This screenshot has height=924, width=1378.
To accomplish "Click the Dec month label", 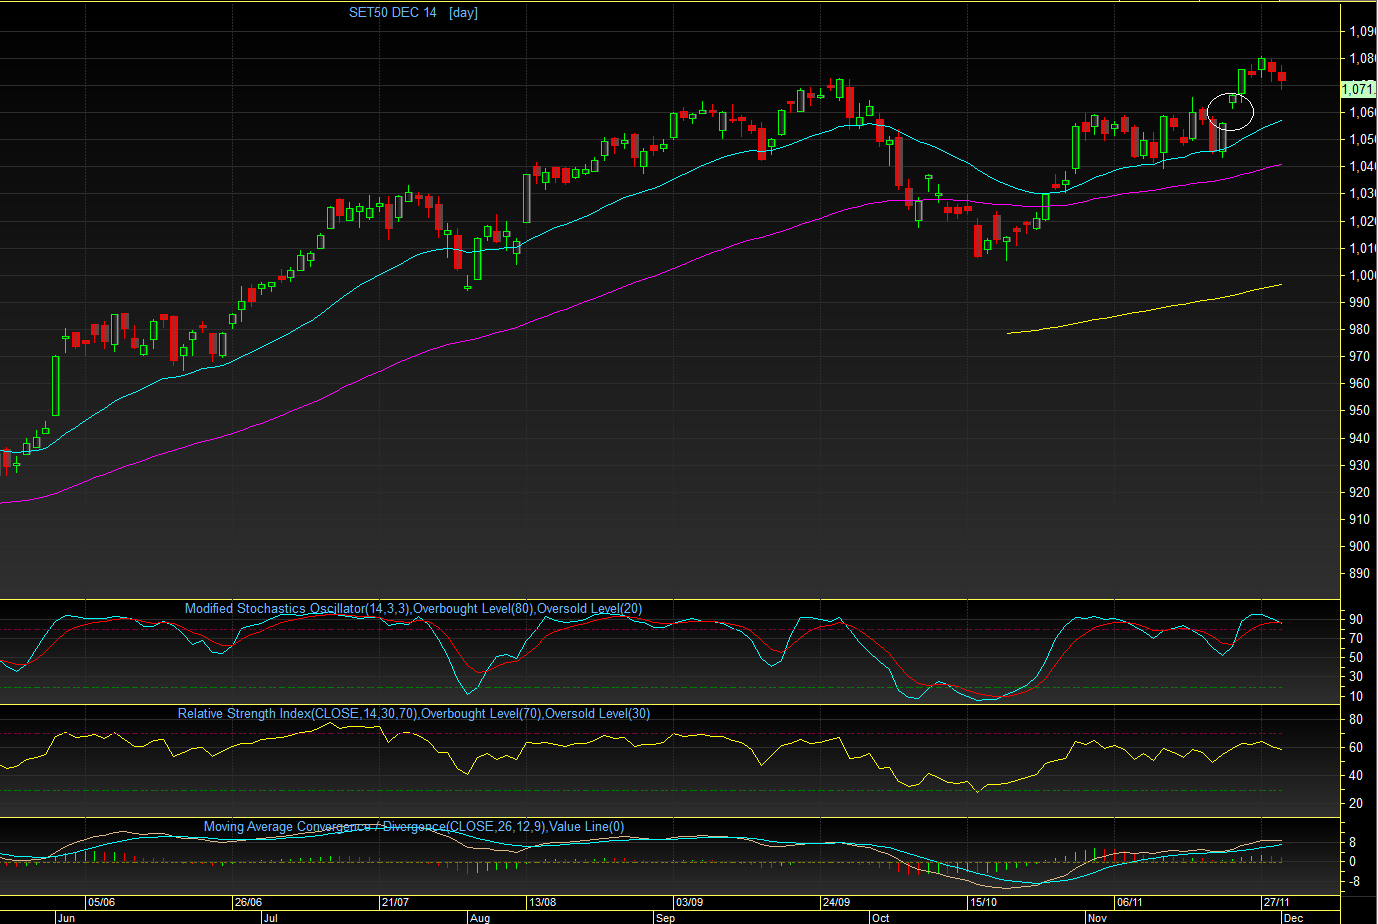I will point(1293,917).
